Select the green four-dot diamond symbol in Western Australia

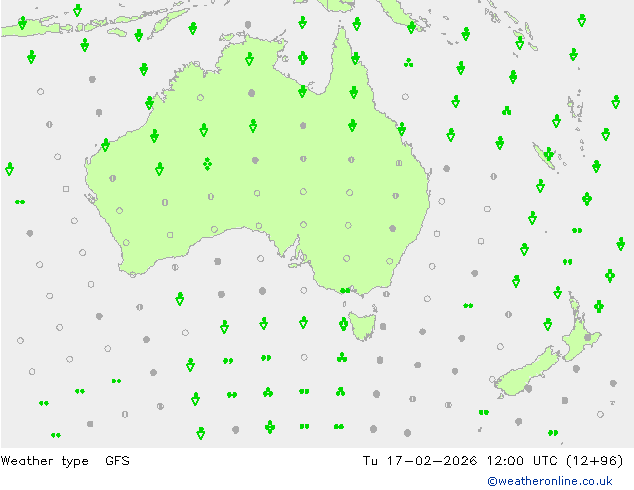pos(207,164)
